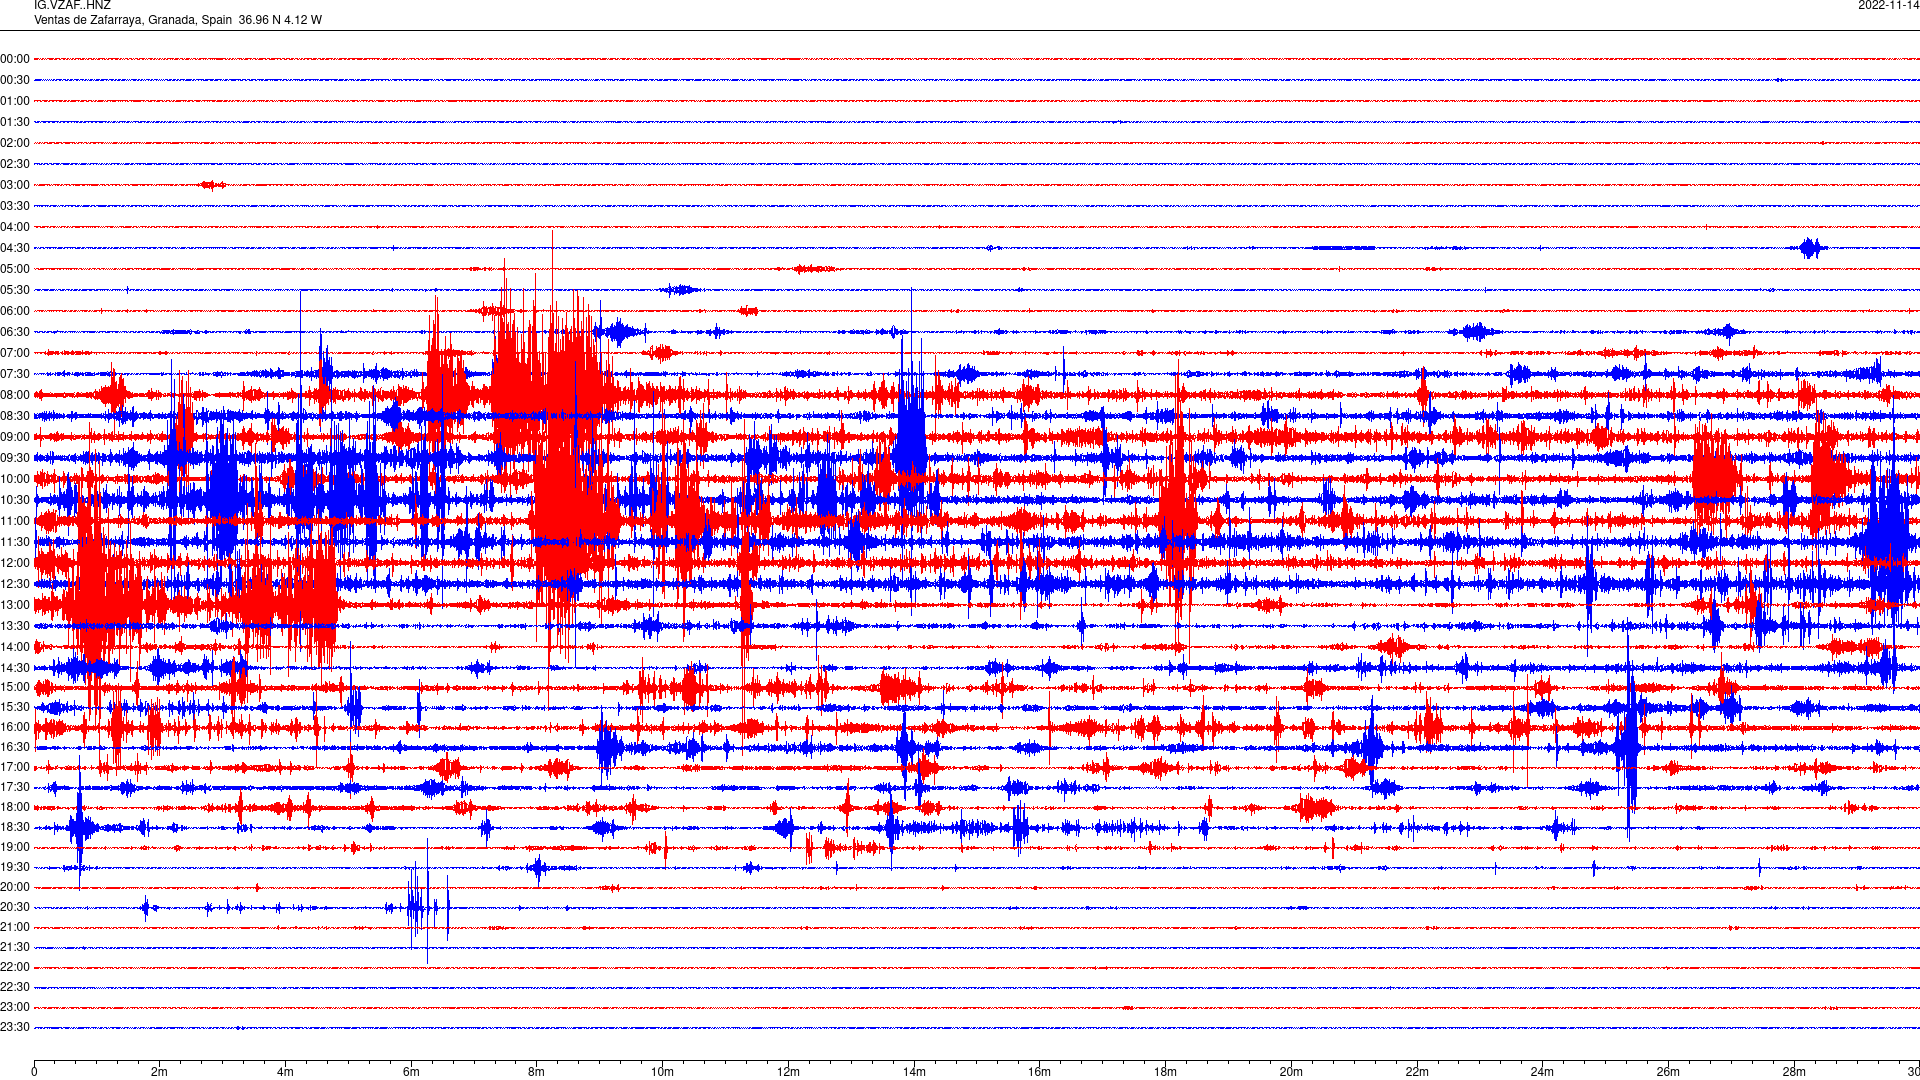Click the 2m tick on time axis
The image size is (1920, 1080).
click(160, 1072)
